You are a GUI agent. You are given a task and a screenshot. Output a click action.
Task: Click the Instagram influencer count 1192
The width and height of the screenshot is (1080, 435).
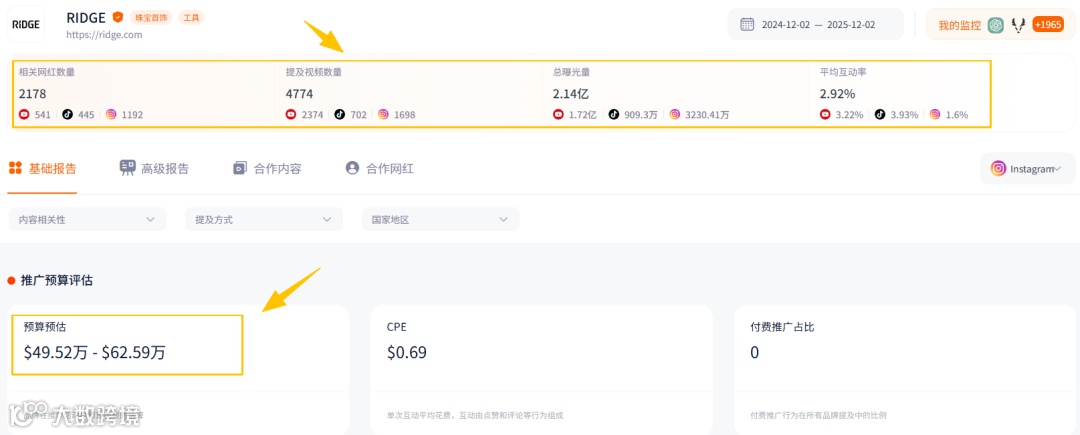132,115
